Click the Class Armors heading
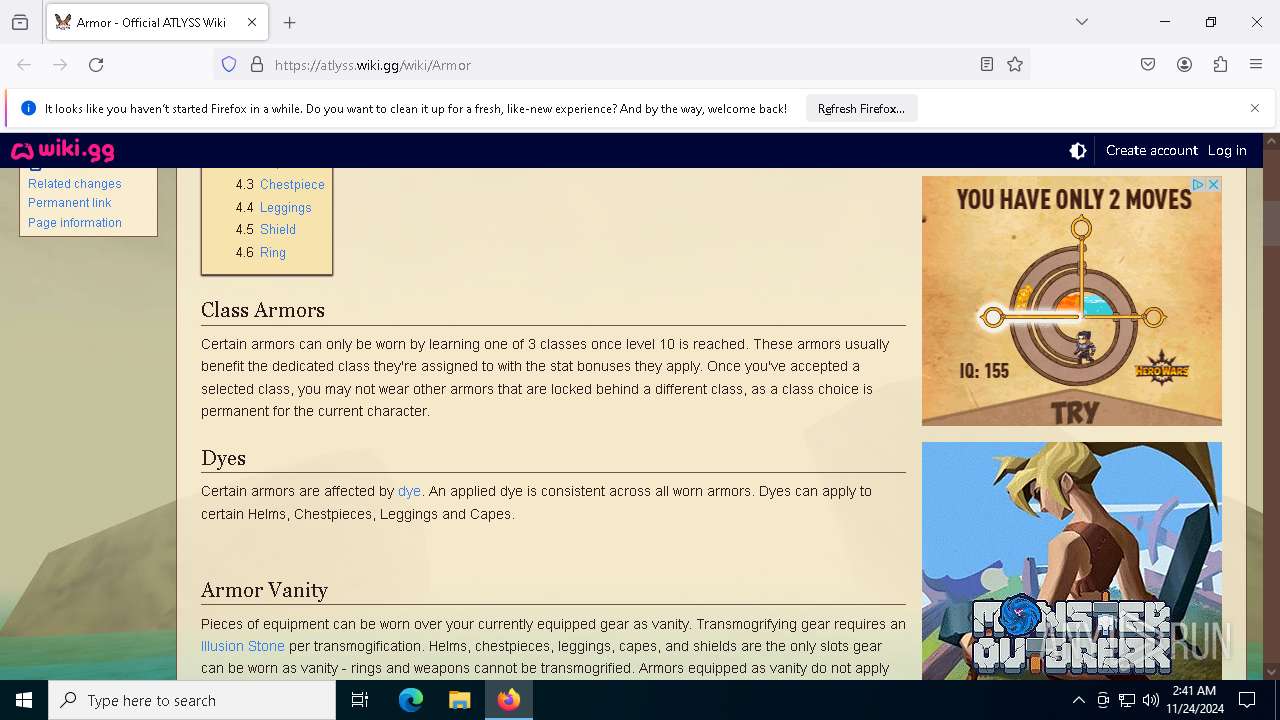Screen dimensions: 1280x720 pyautogui.click(x=263, y=310)
